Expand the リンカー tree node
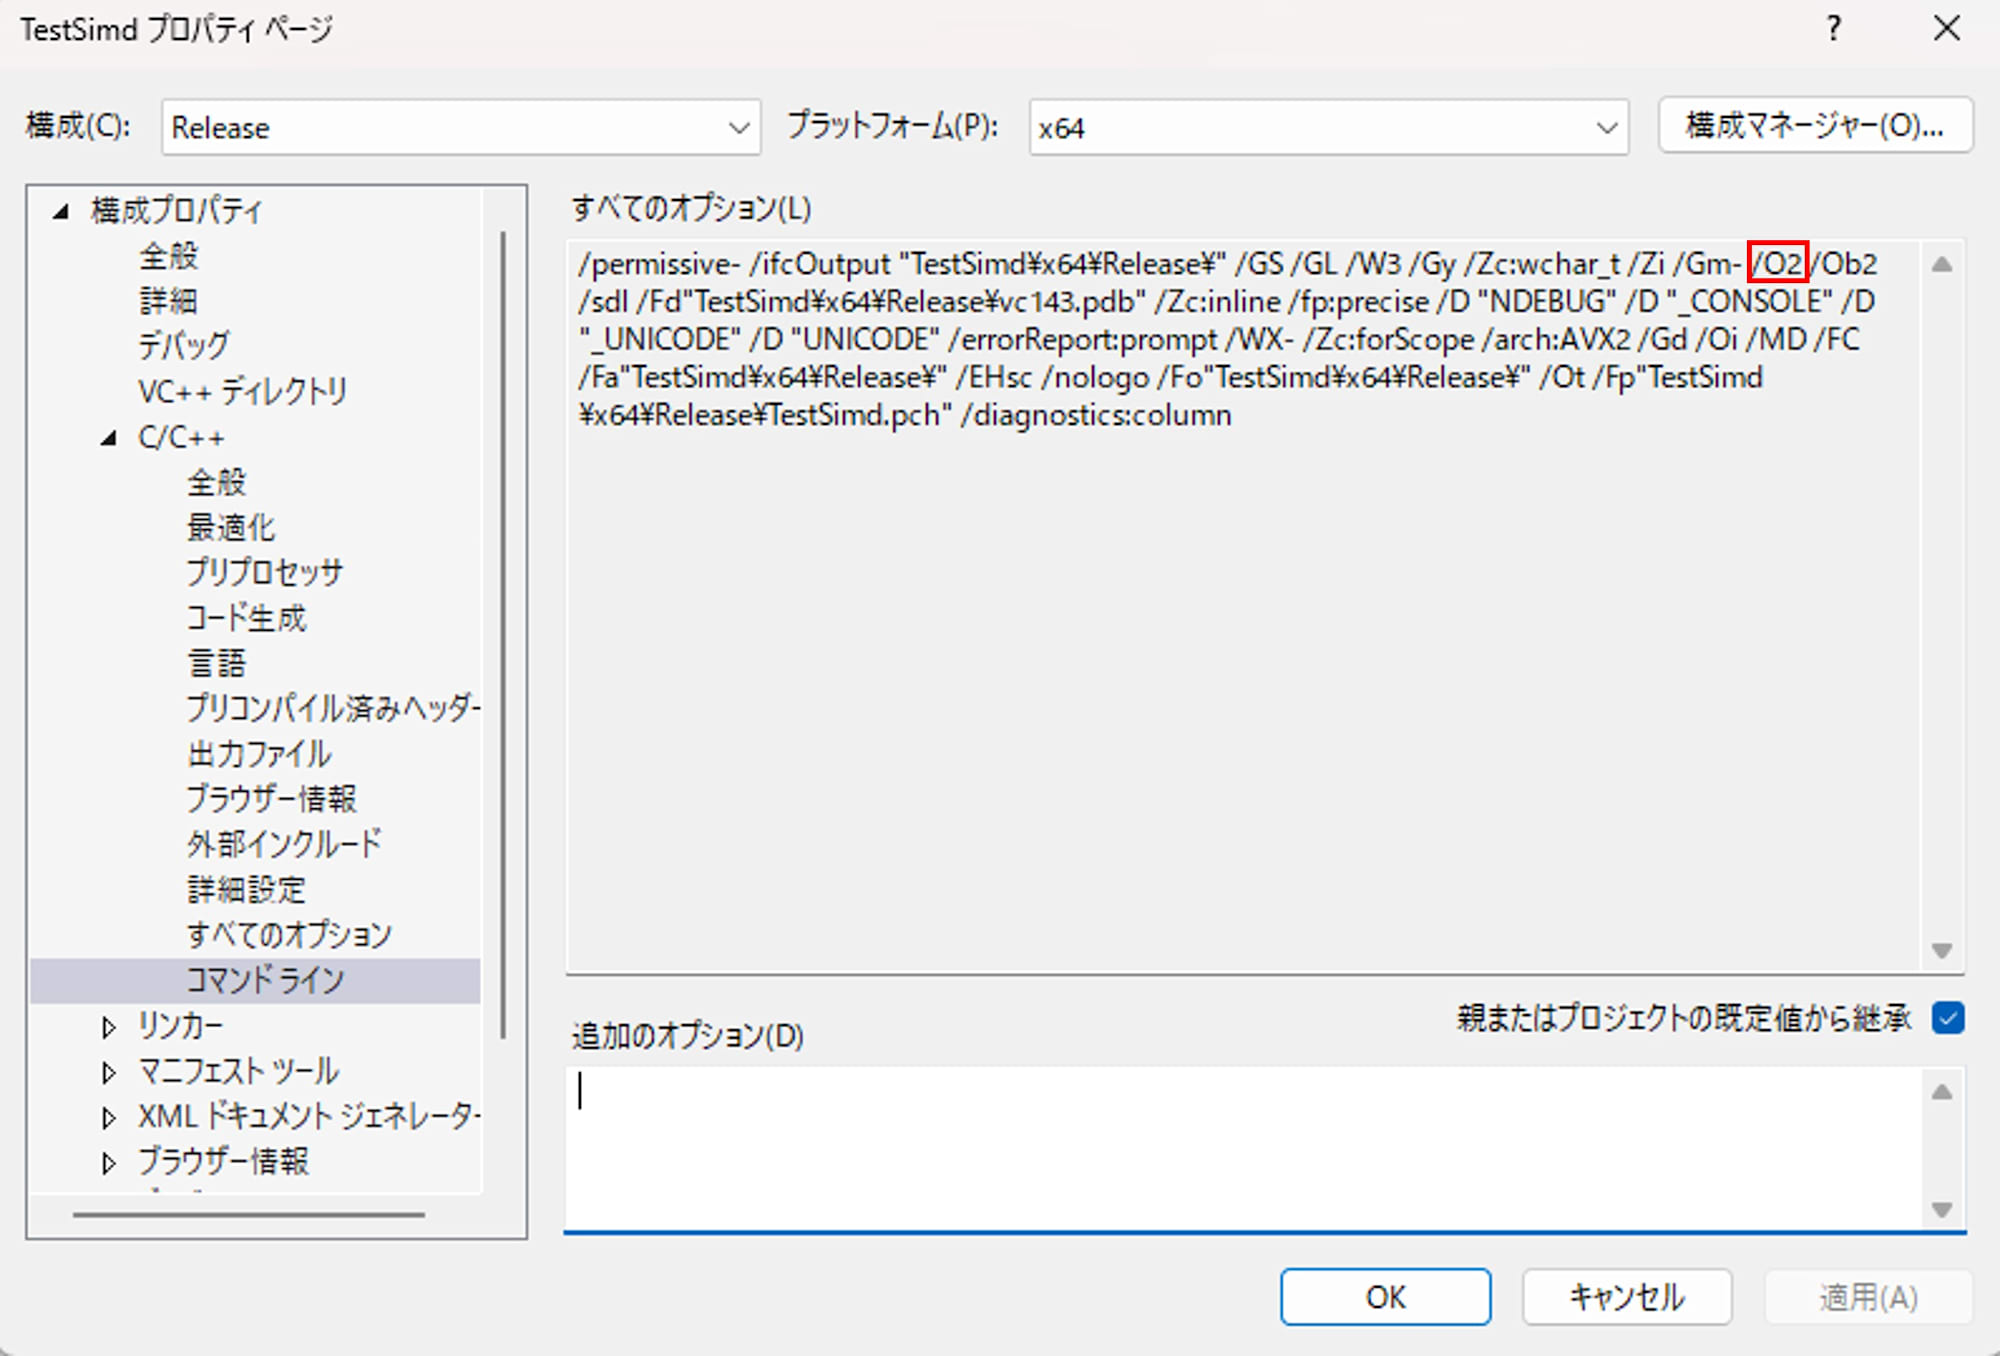Viewport: 2000px width, 1356px height. point(110,1025)
